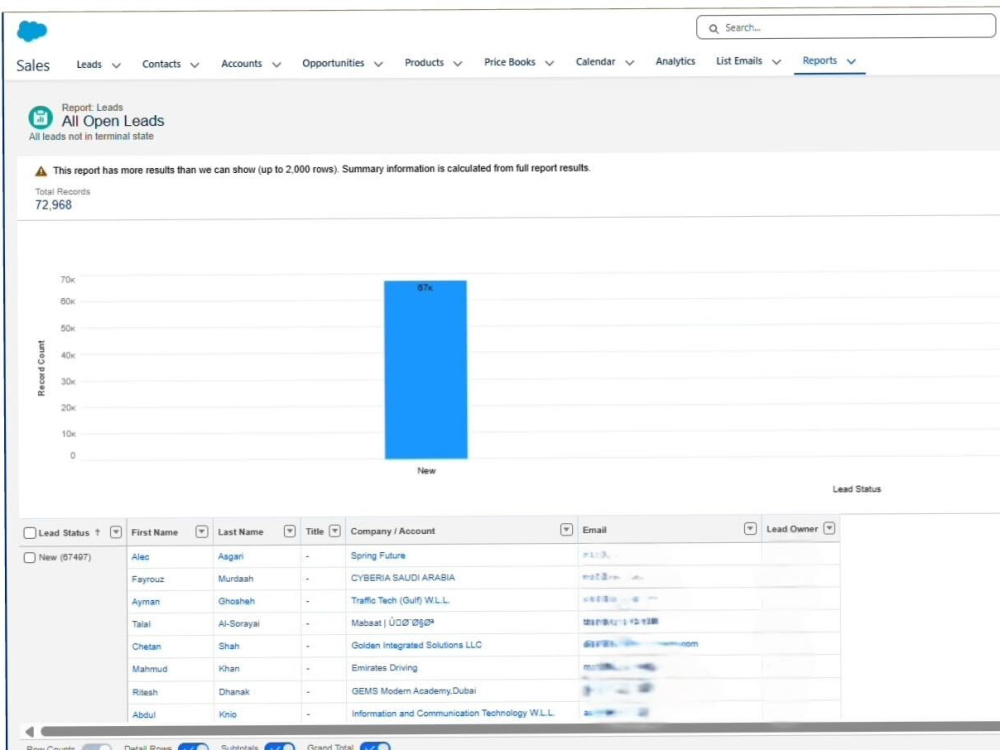Viewport: 1000px width, 750px height.
Task: Click the horizontal scrollbar thumb
Action: click(x=520, y=730)
